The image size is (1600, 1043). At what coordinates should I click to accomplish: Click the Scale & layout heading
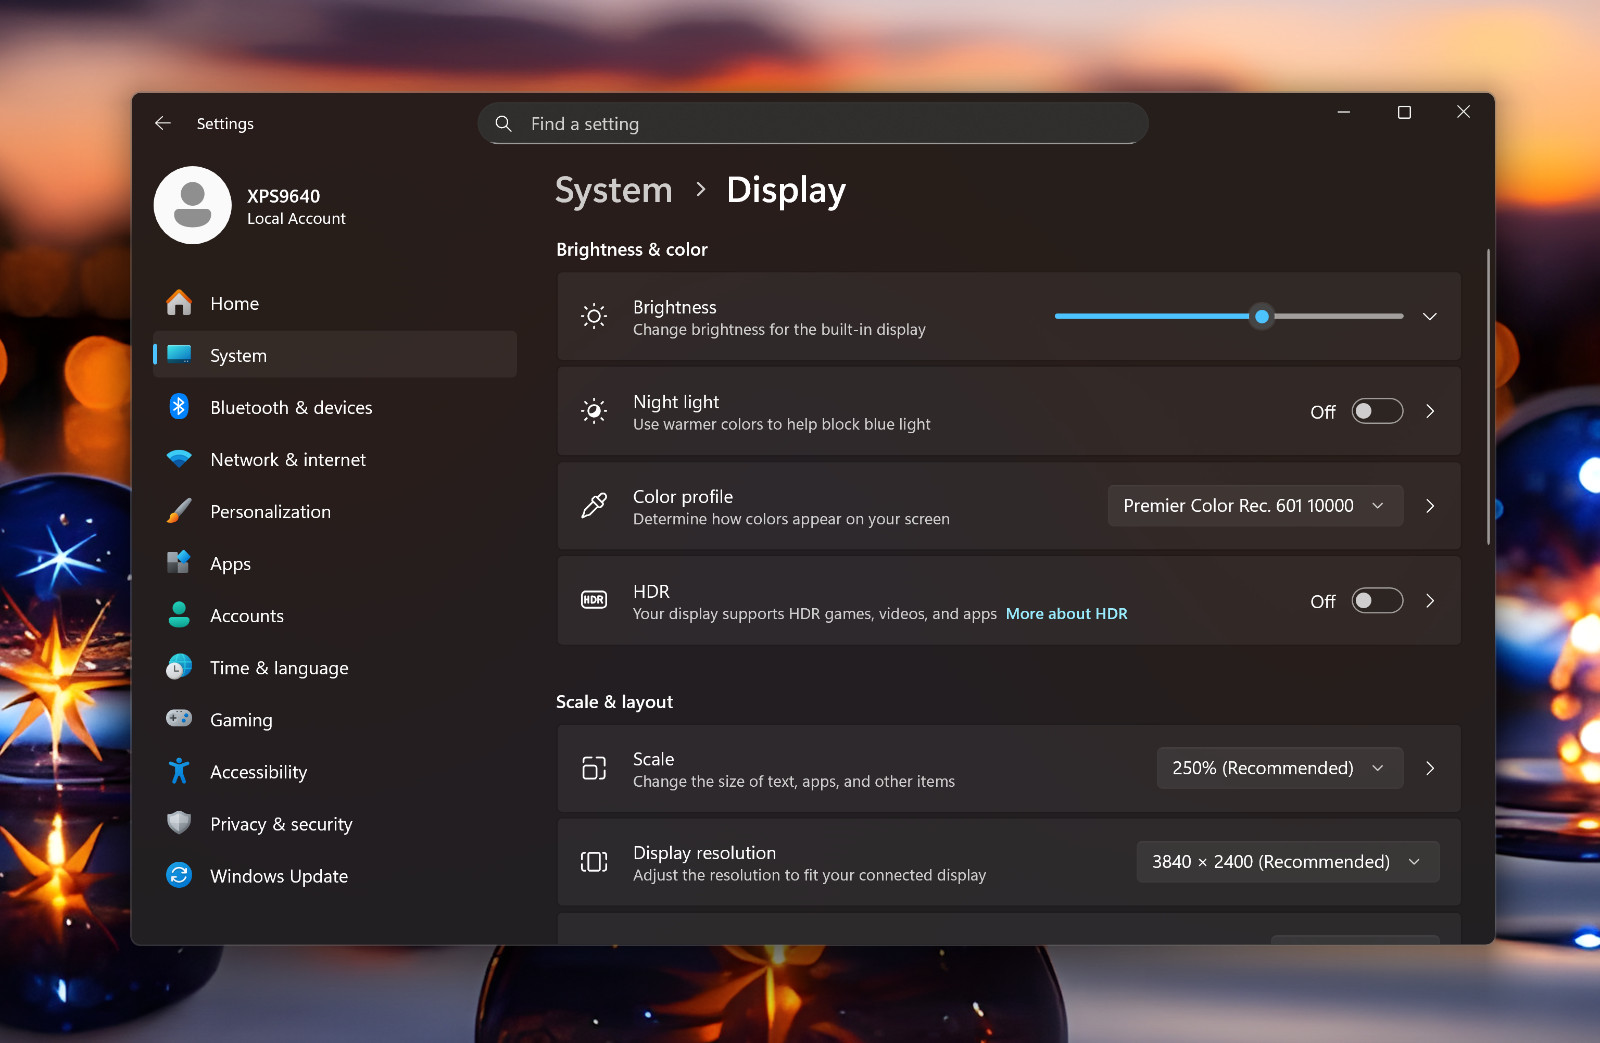click(x=614, y=702)
